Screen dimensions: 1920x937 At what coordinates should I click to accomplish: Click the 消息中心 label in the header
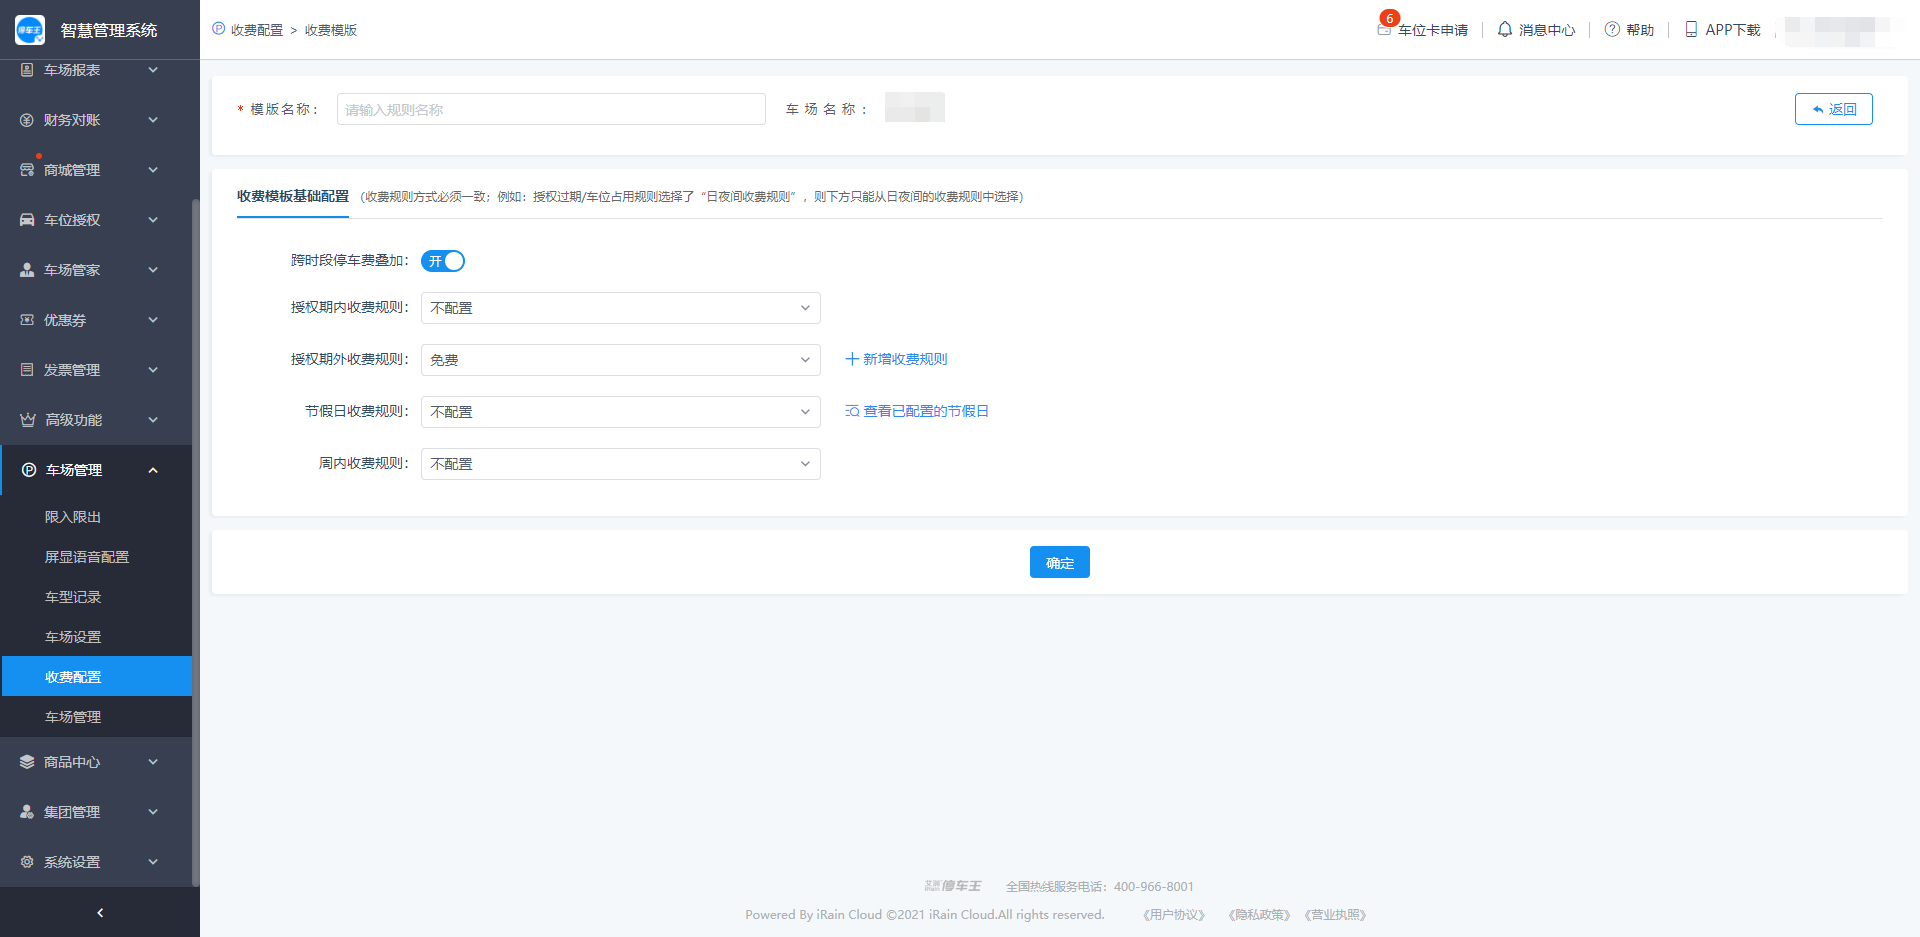click(1547, 30)
